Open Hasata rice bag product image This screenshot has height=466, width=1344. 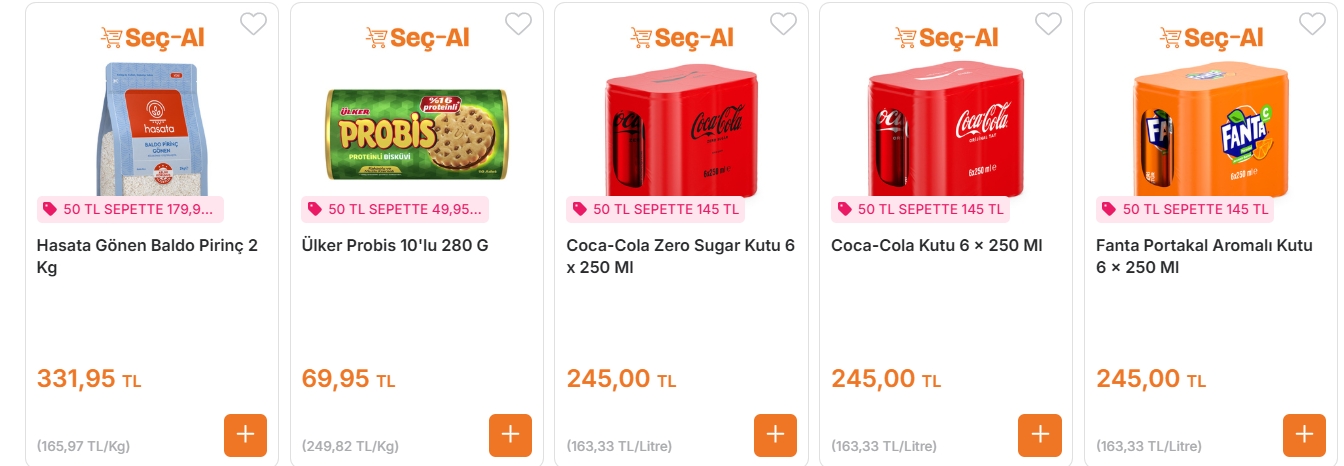tap(152, 129)
